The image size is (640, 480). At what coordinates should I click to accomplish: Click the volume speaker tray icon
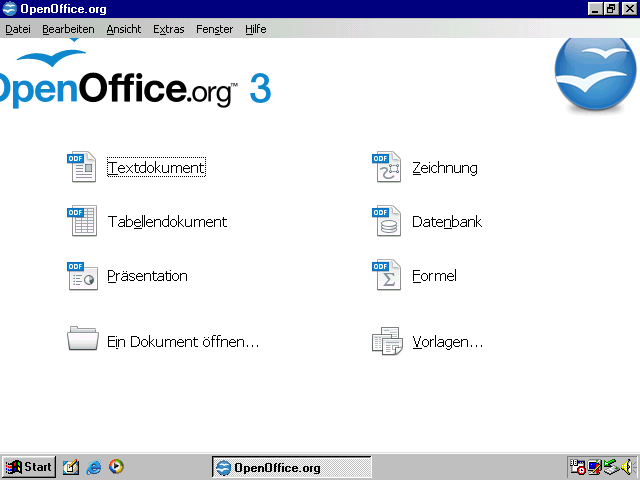[628, 467]
